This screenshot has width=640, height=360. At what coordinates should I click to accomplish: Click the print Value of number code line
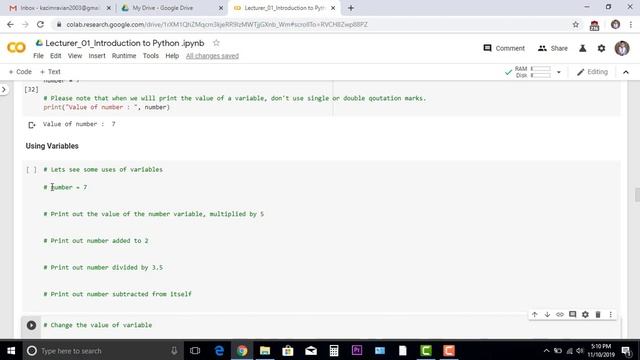coord(107,107)
